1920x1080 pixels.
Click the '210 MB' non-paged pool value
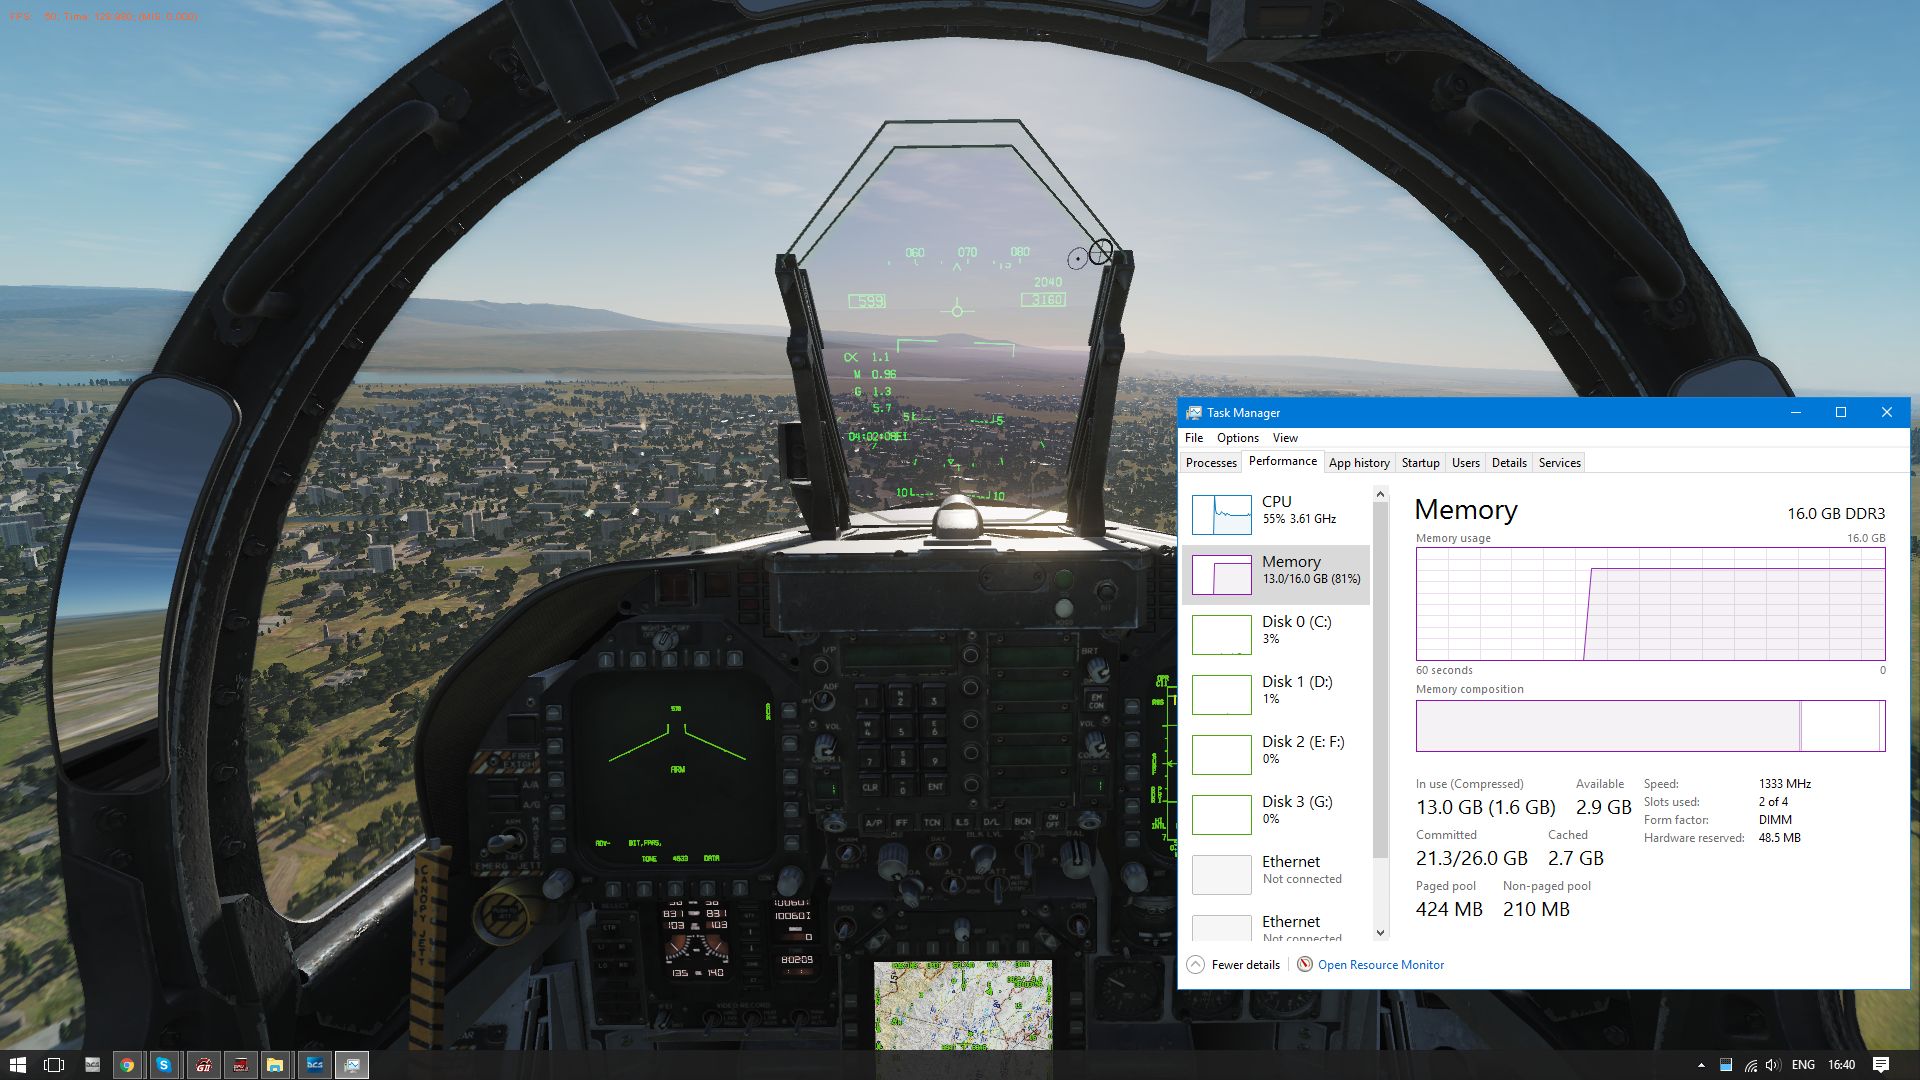(1536, 910)
